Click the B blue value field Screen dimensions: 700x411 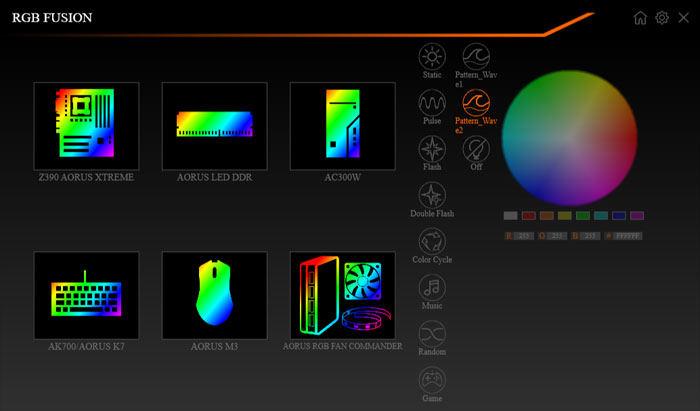coord(589,236)
